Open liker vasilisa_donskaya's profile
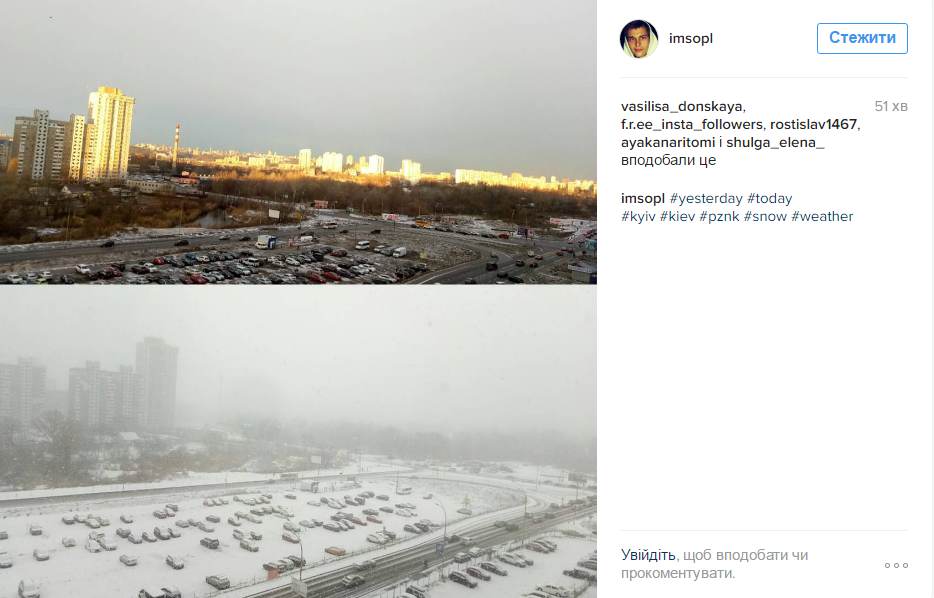Screen dimensions: 934x598 tap(681, 107)
